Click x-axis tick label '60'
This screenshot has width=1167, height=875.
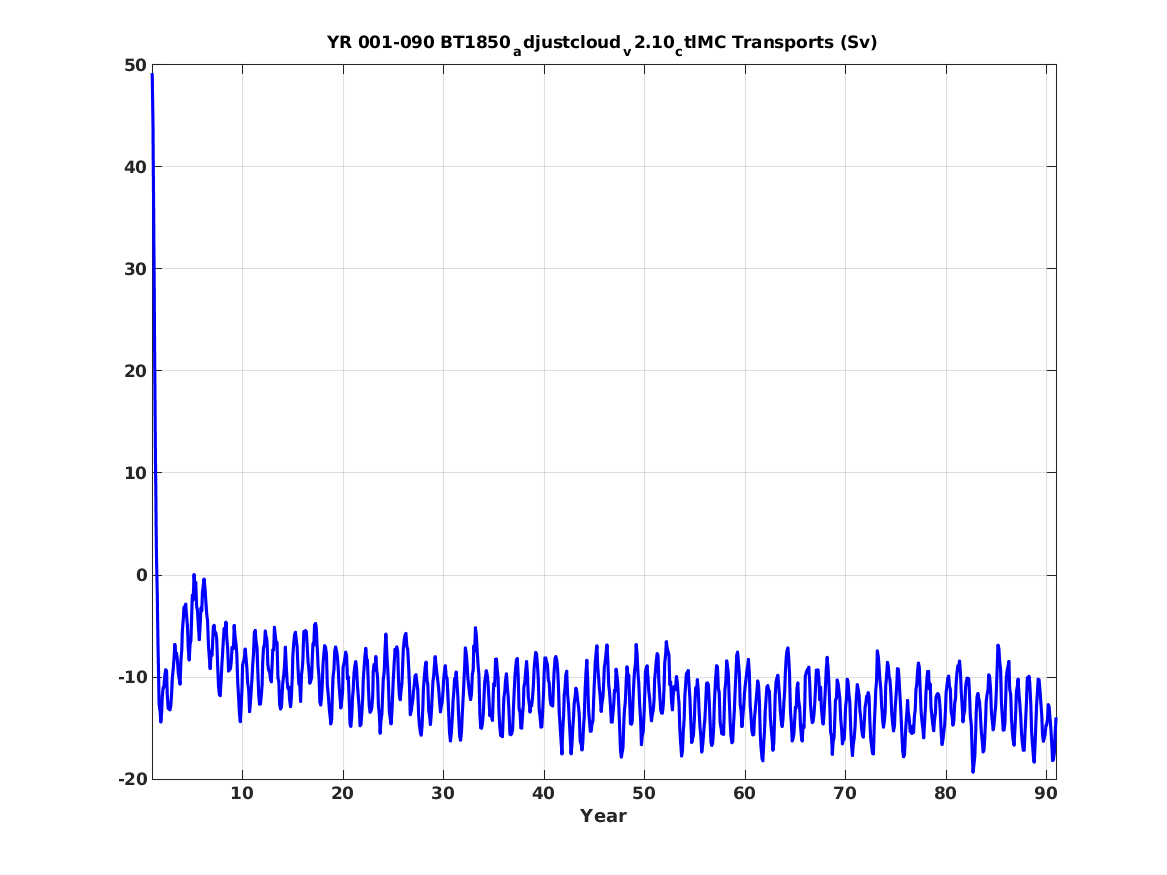click(x=744, y=794)
